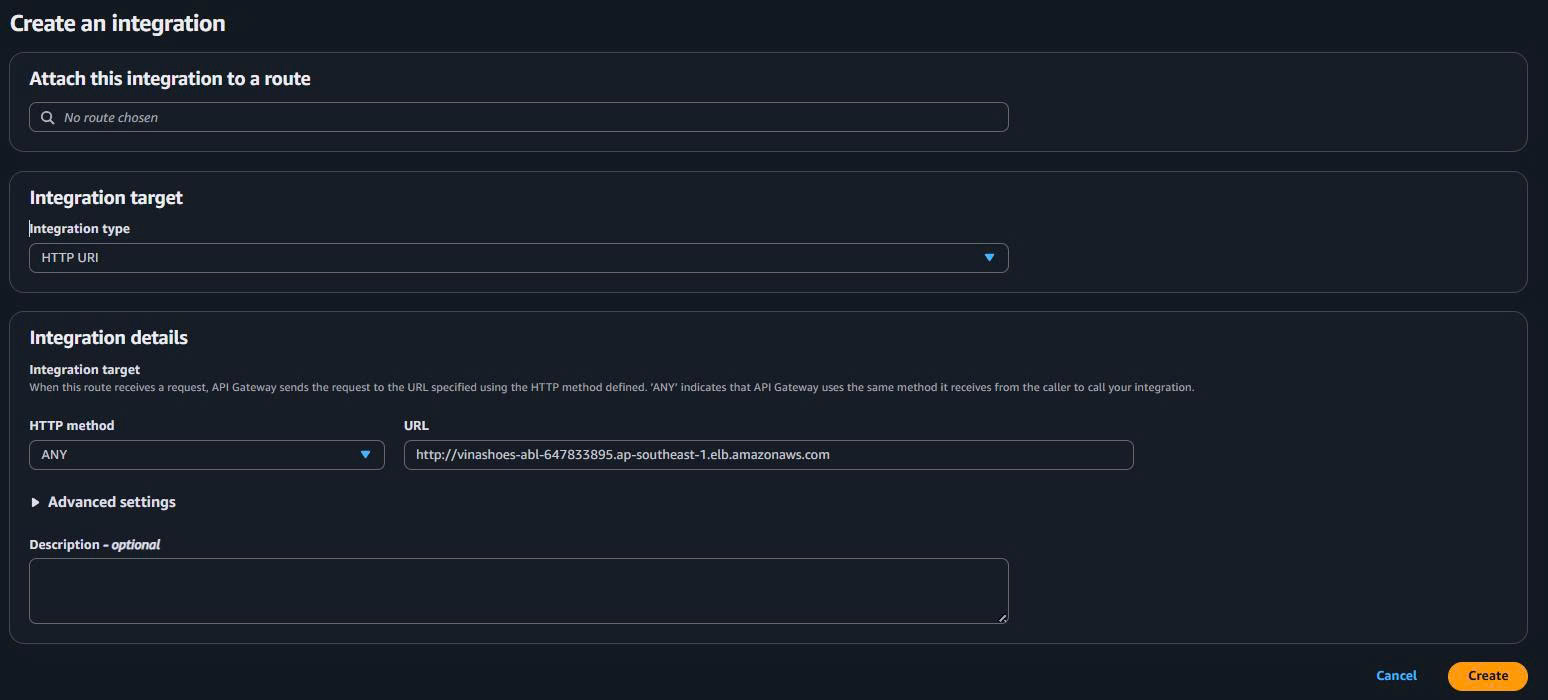Click the Description optional label area

[x=94, y=544]
